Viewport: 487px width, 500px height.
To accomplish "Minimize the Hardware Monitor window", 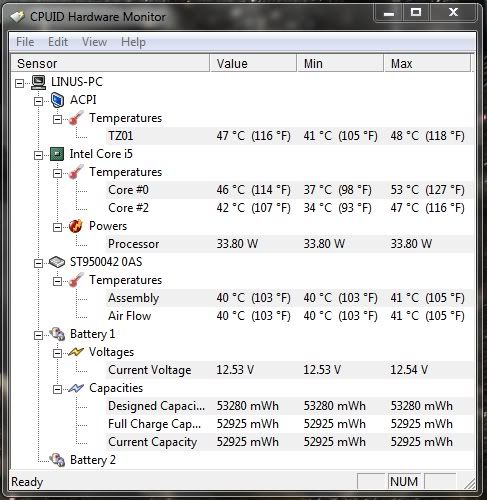I will click(389, 13).
